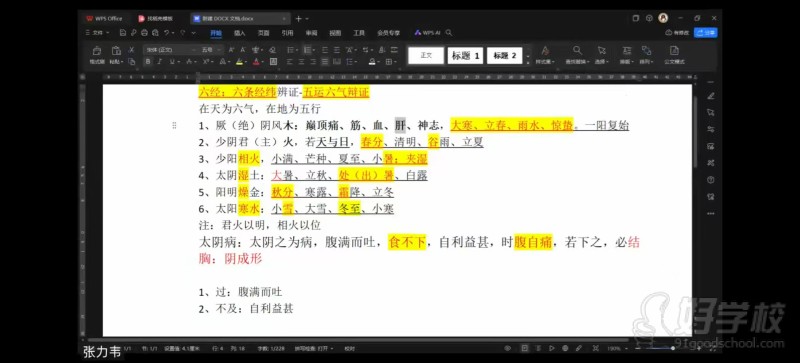800x363 pixels.
Task: Open the help question mark in right sidebar
Action: [711, 180]
